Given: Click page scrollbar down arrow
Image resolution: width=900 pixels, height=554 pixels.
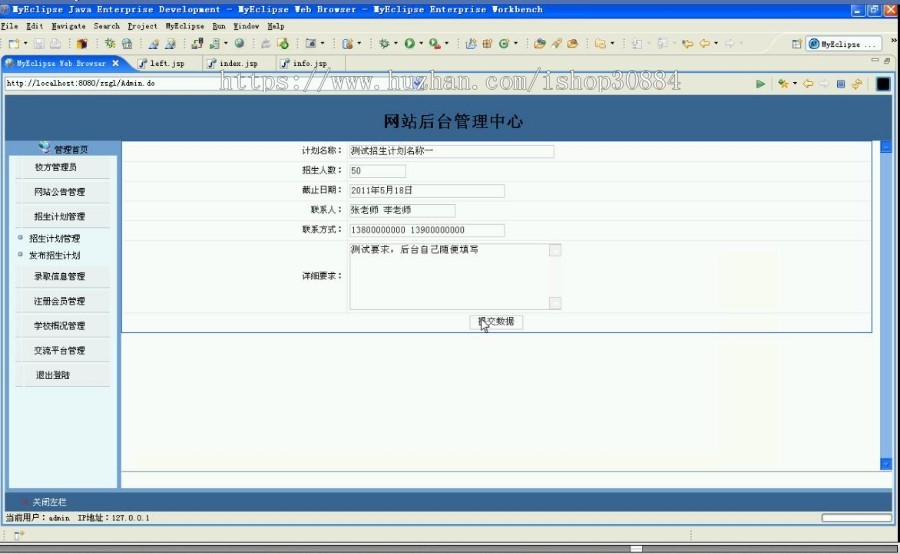Looking at the screenshot, I should point(886,464).
